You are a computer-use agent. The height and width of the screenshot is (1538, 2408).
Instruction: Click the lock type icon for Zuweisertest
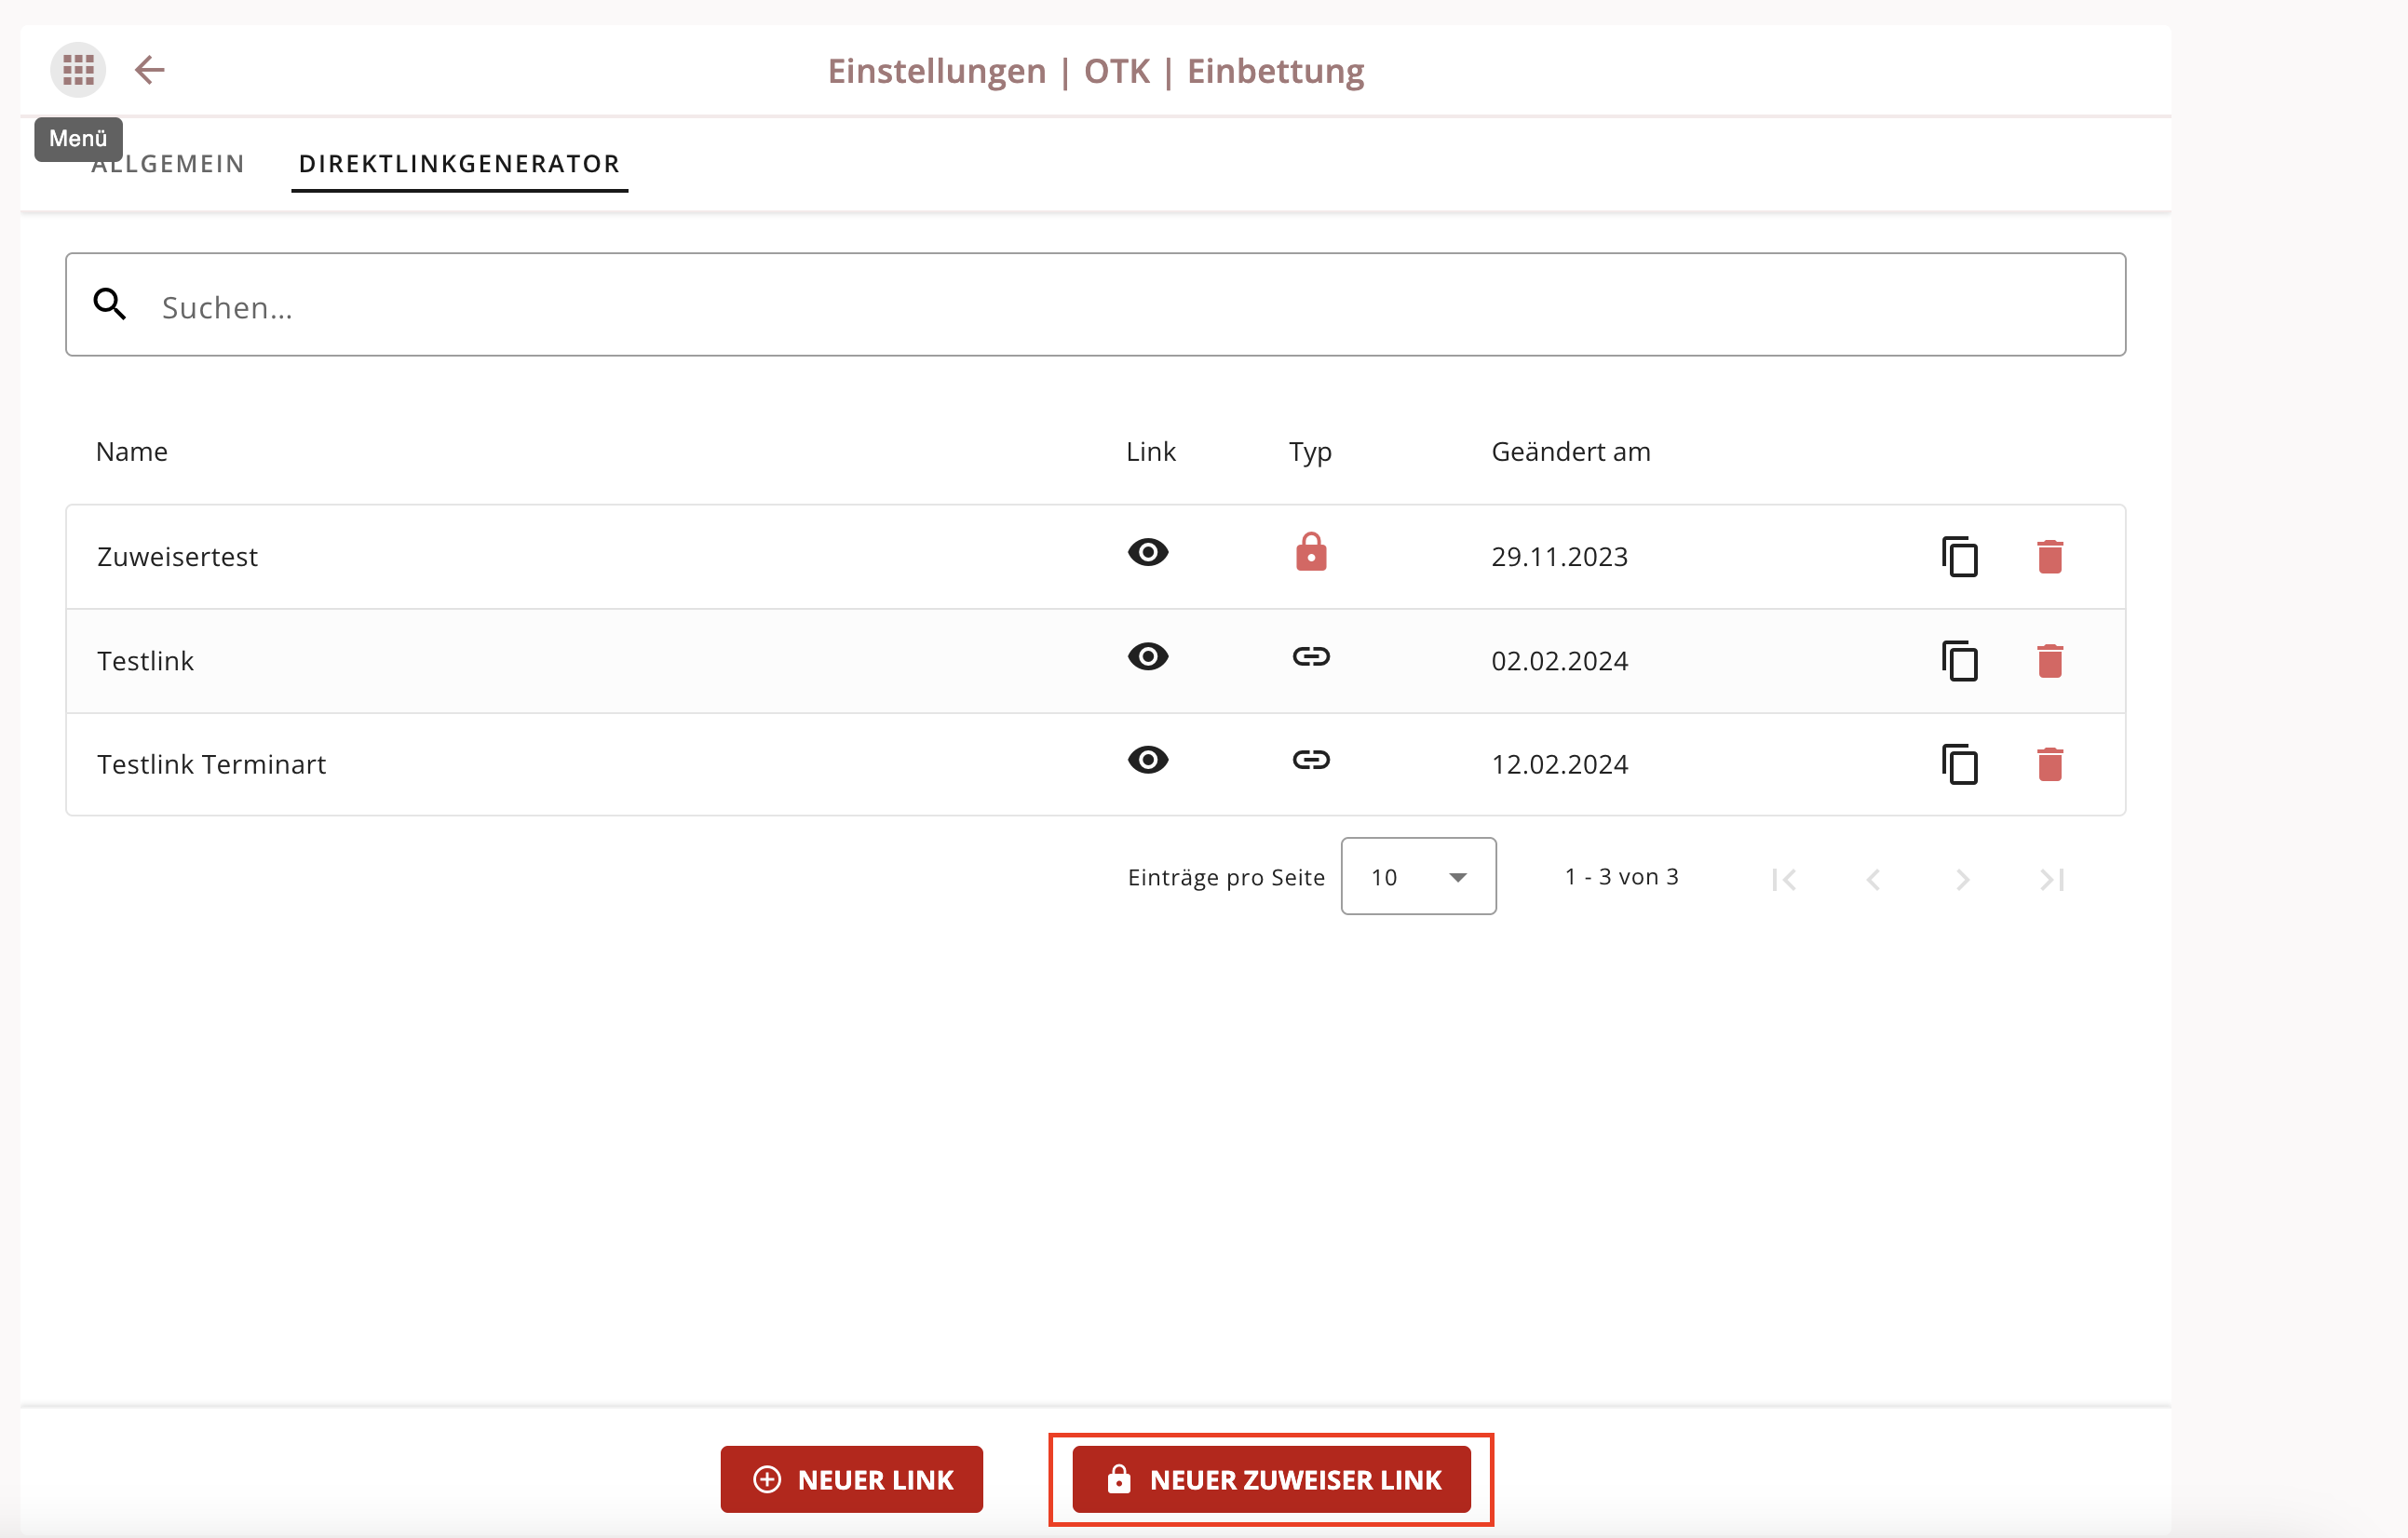1311,552
